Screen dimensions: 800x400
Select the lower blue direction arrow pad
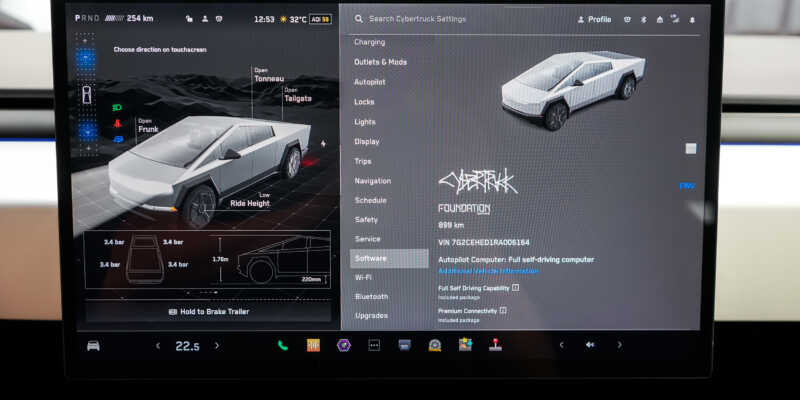click(x=87, y=131)
